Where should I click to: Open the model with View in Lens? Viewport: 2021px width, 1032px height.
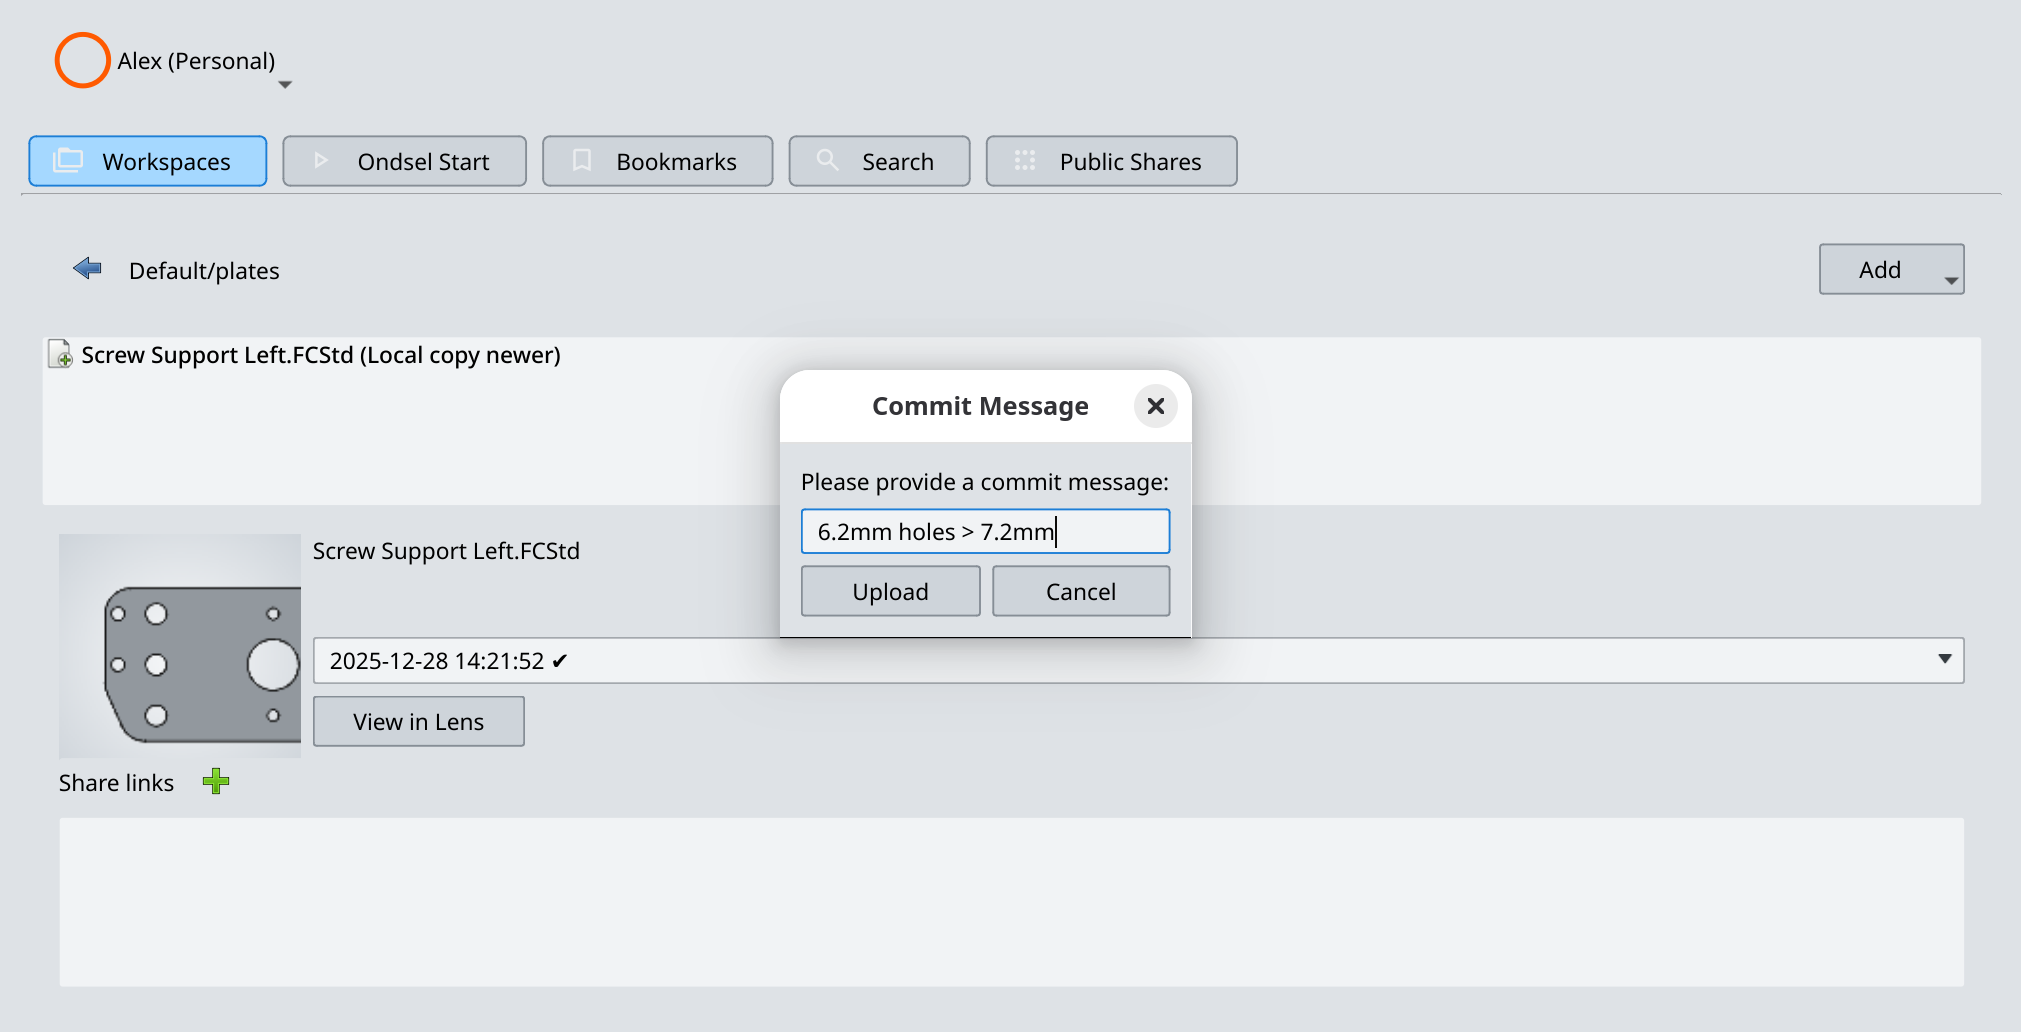418,721
